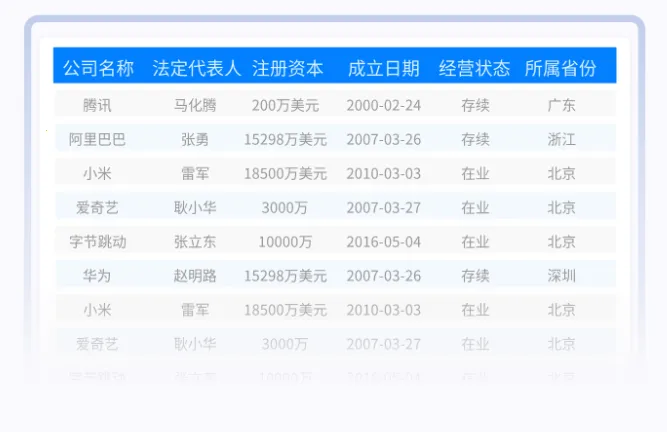This screenshot has width=667, height=432.
Task: Click the 200万美元 registered capital cell
Action: point(285,105)
